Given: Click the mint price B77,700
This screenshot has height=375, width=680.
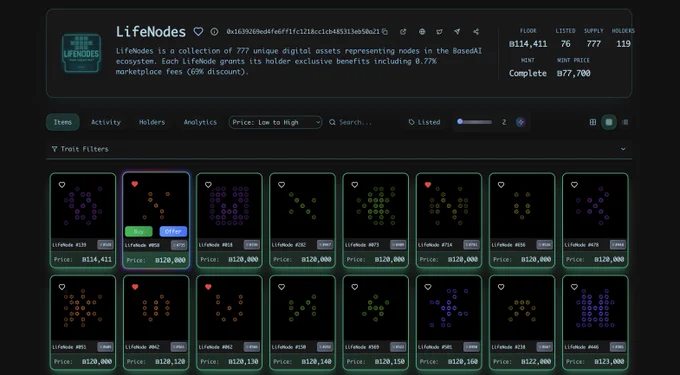Looking at the screenshot, I should point(574,73).
